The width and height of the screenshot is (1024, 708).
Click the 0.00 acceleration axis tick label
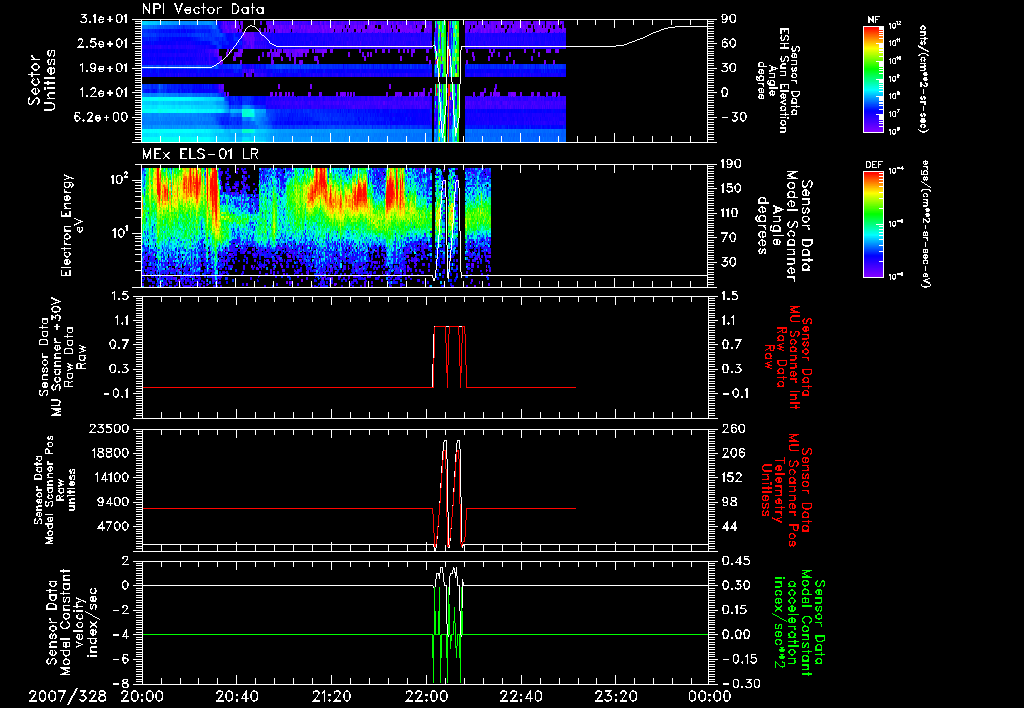(x=735, y=635)
